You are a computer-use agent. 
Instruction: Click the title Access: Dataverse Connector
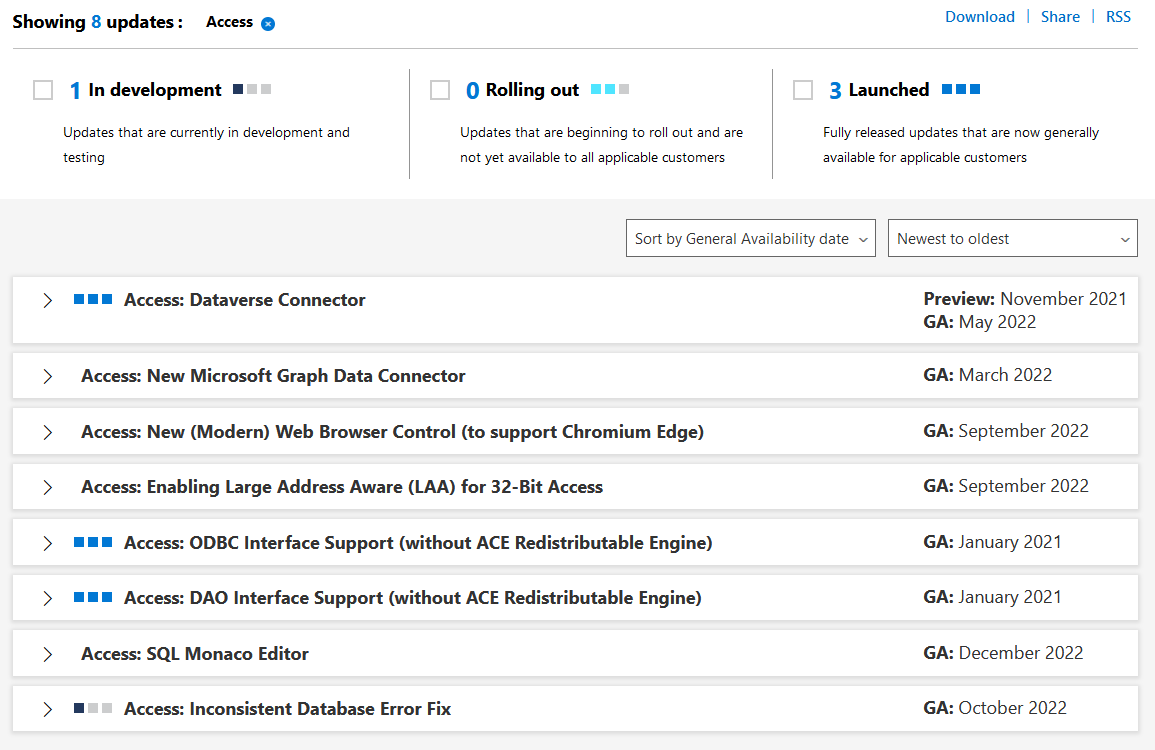[x=245, y=300]
